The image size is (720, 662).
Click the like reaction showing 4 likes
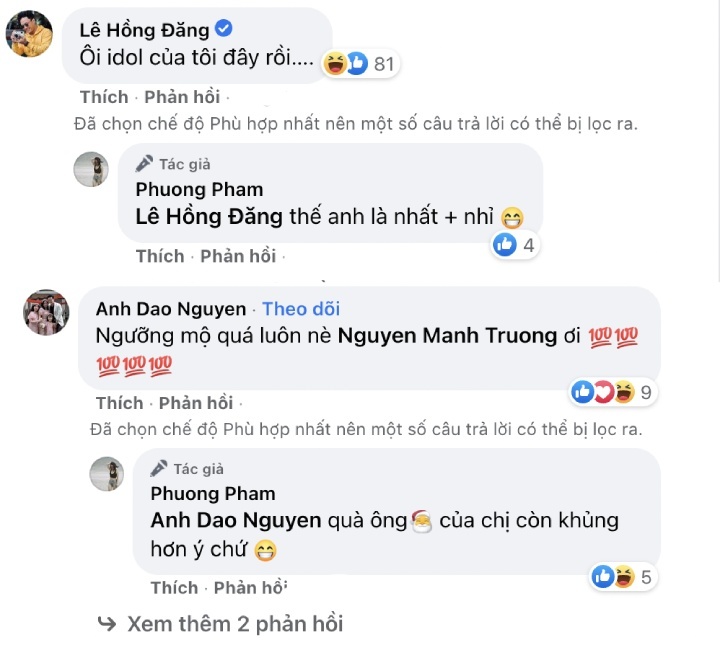(515, 245)
